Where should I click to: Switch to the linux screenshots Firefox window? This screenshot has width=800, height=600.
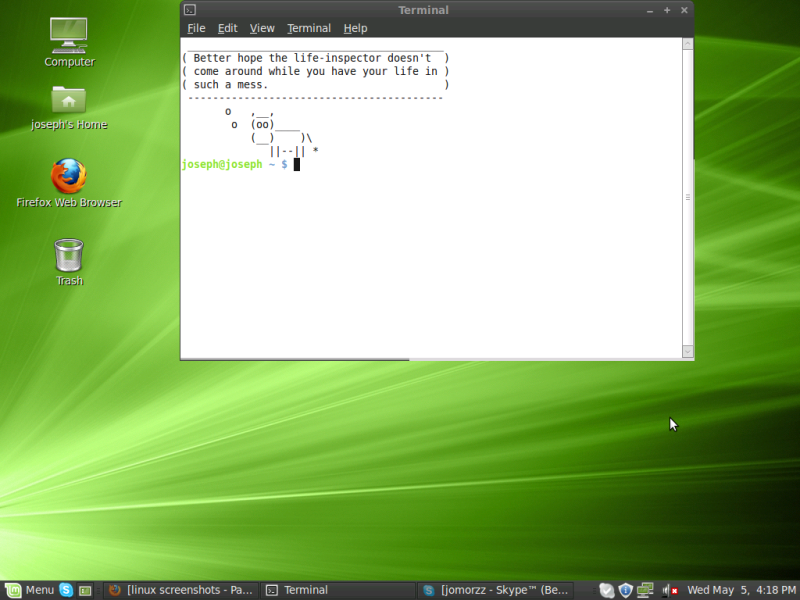pyautogui.click(x=180, y=590)
